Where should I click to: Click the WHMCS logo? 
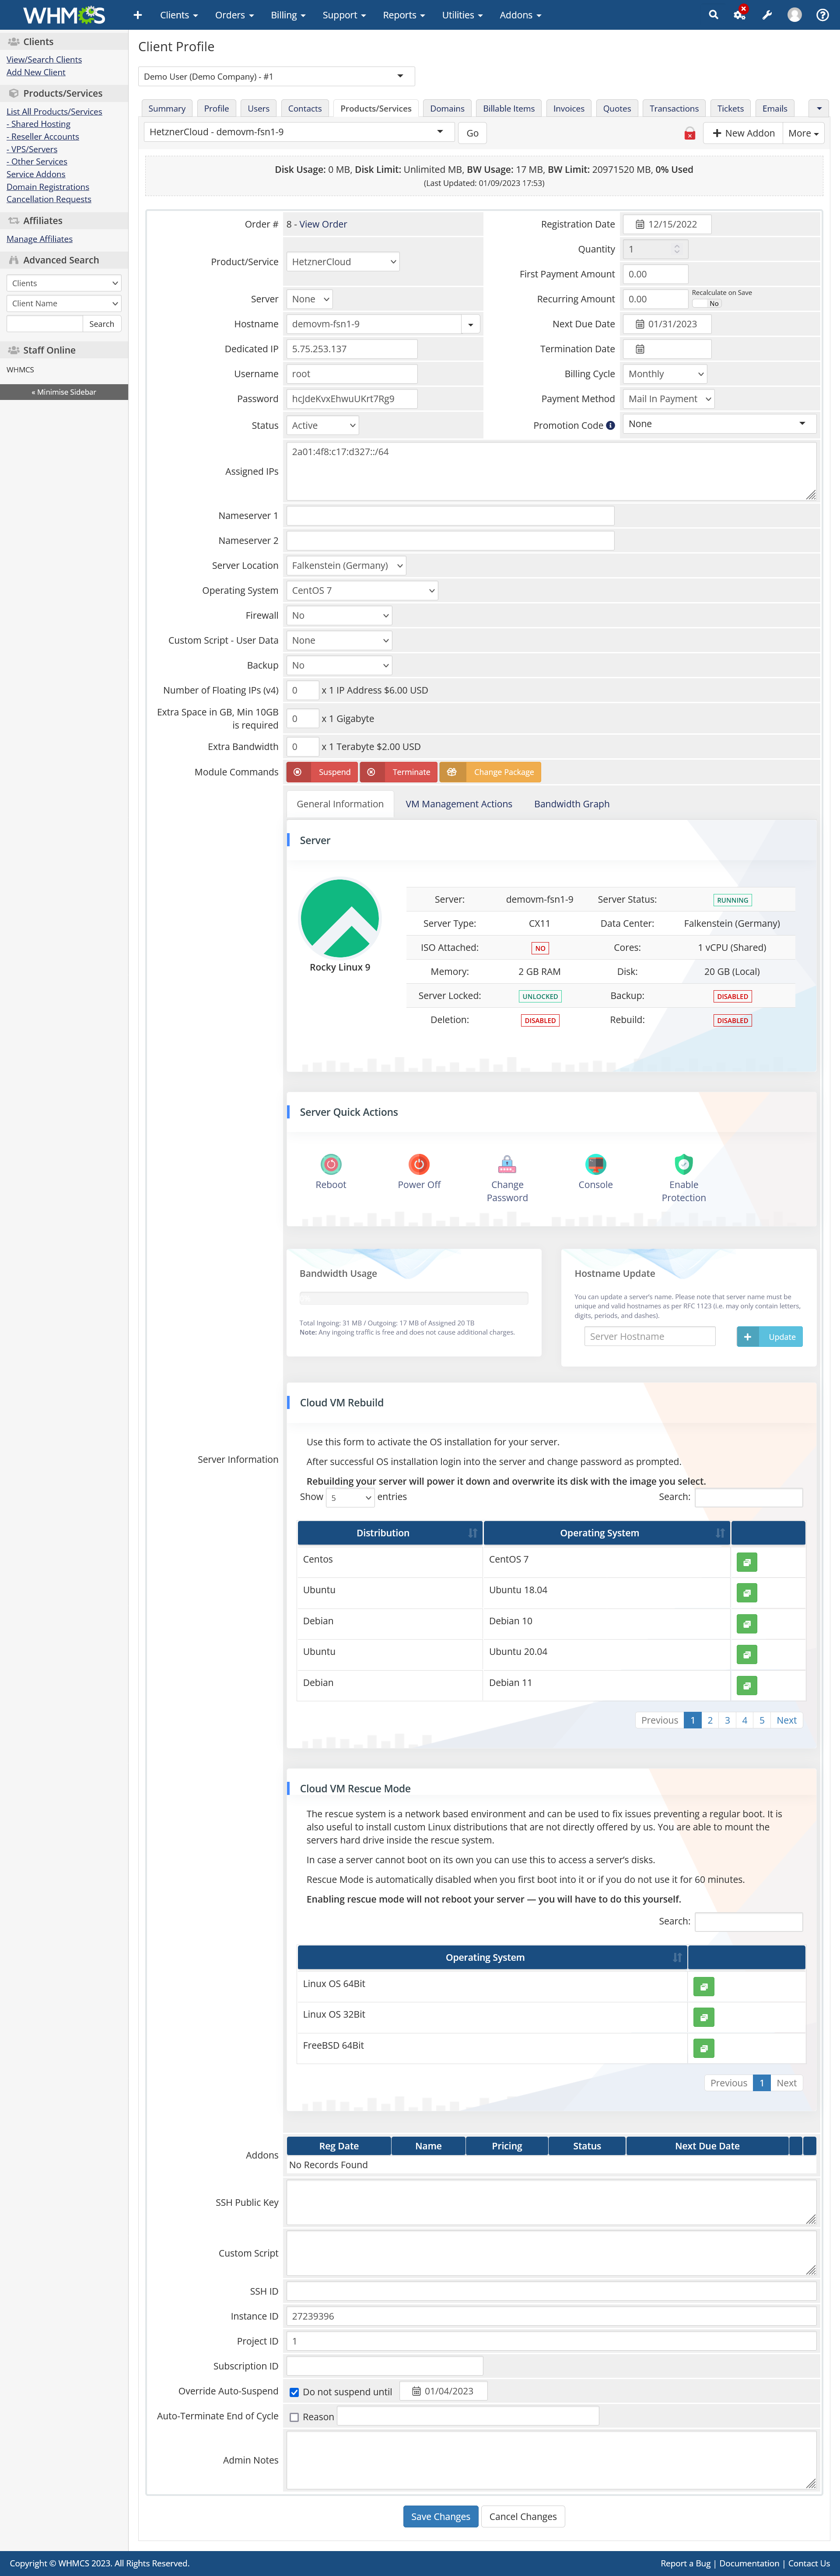[x=63, y=15]
